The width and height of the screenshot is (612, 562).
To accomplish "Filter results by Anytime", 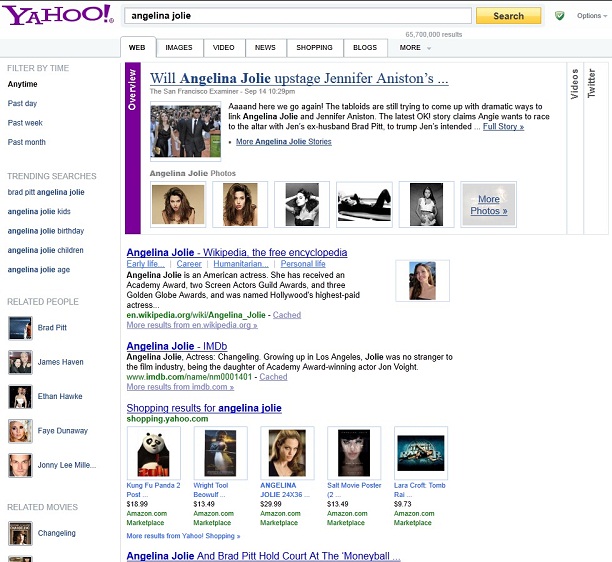I will (x=23, y=84).
